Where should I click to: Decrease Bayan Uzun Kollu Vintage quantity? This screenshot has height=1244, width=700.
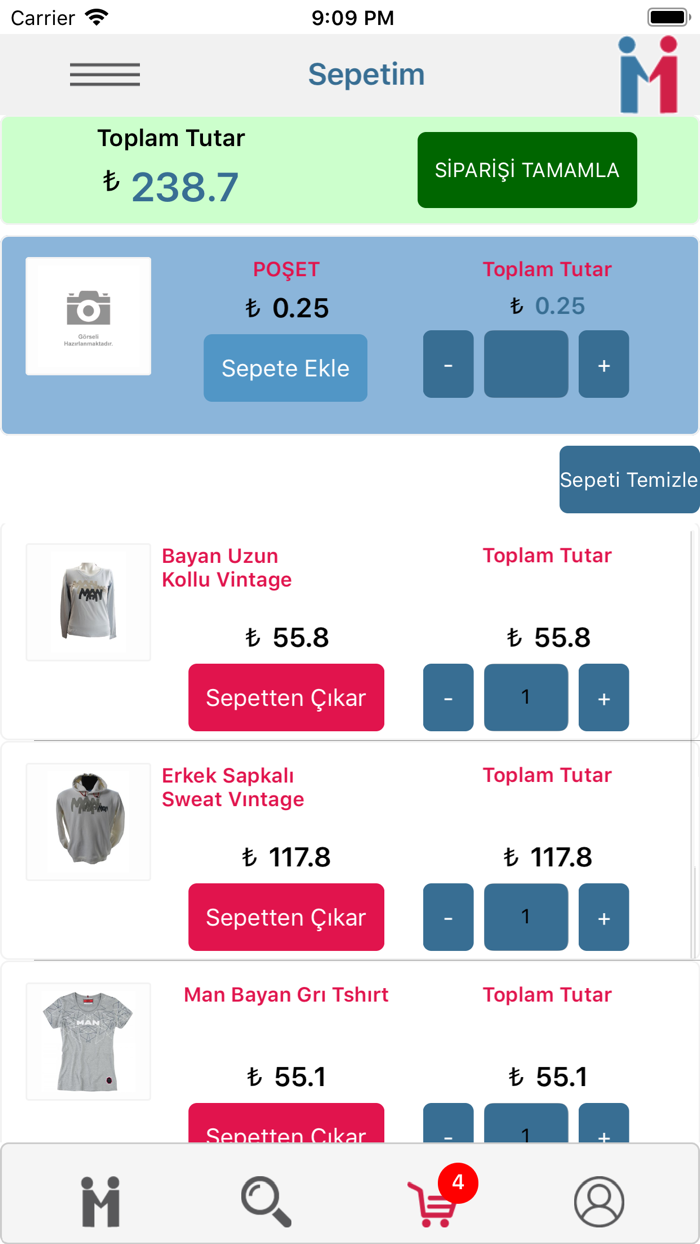(x=448, y=697)
